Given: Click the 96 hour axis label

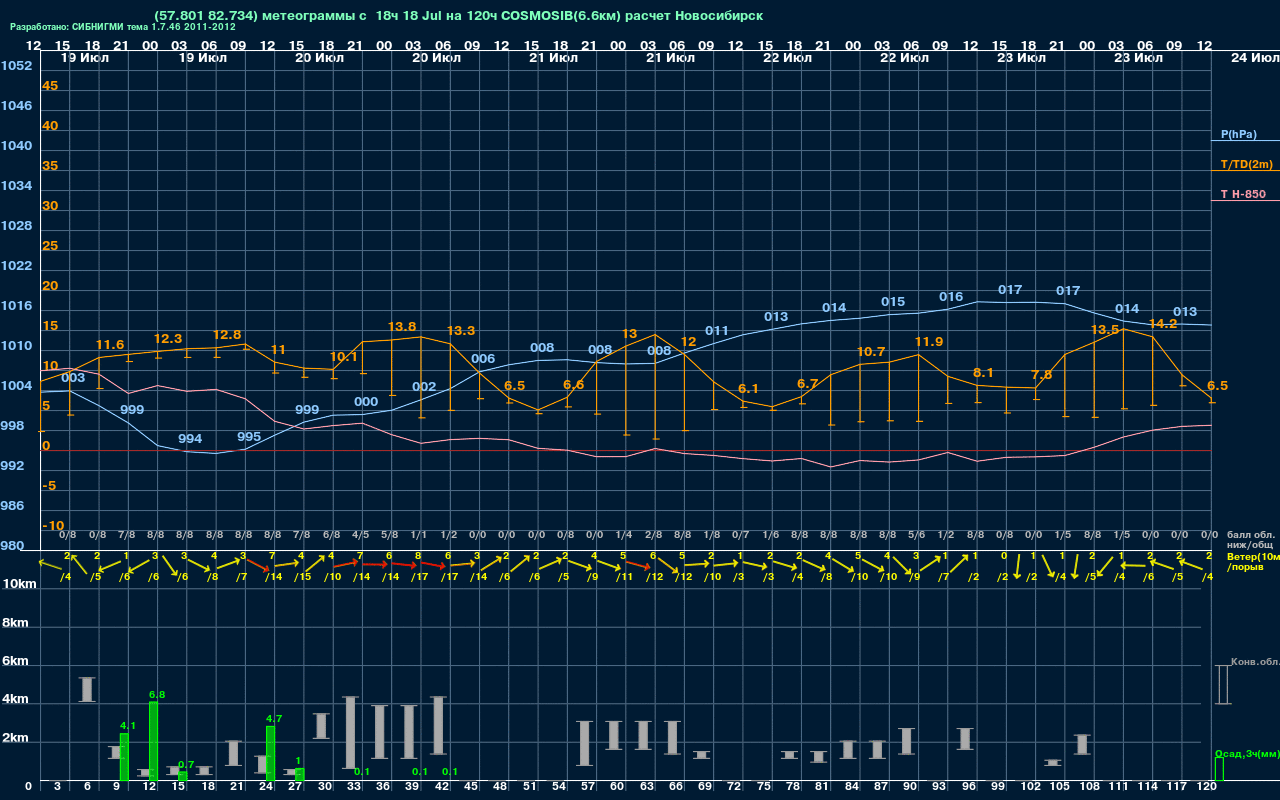Looking at the screenshot, I should tap(967, 788).
